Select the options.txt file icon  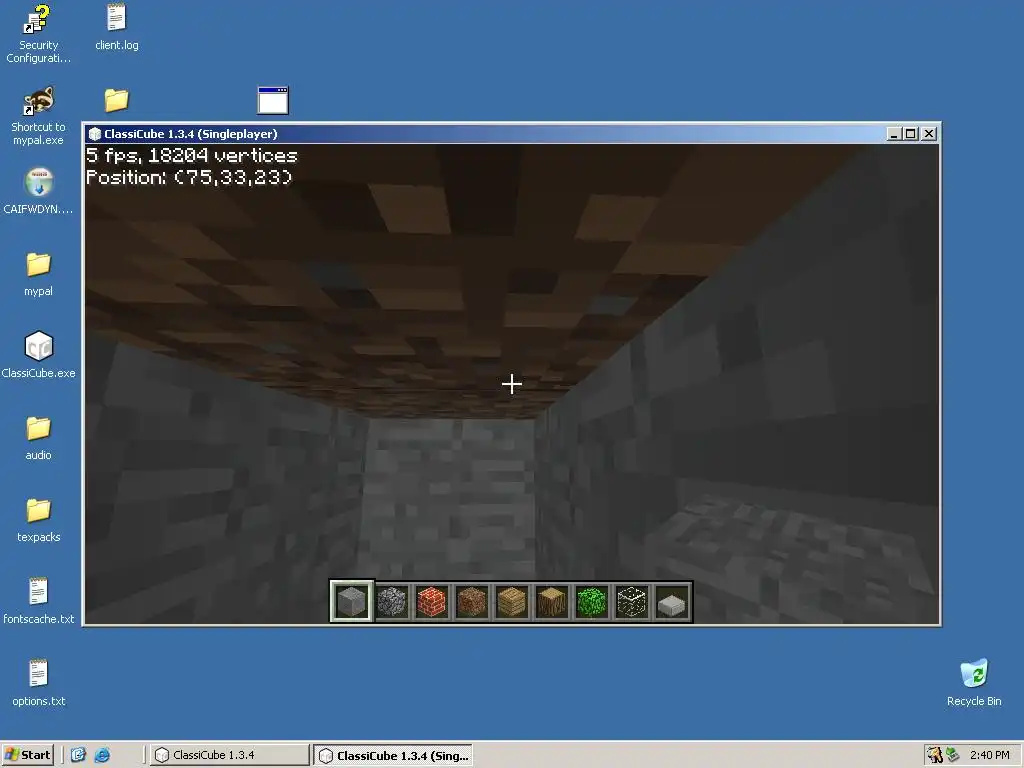[39, 683]
